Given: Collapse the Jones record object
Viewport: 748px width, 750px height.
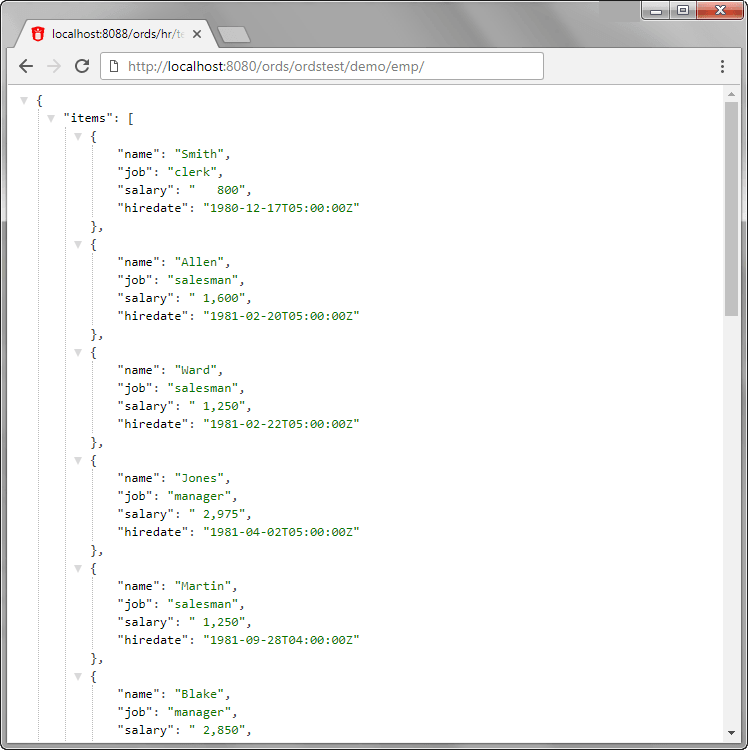Looking at the screenshot, I should (78, 461).
